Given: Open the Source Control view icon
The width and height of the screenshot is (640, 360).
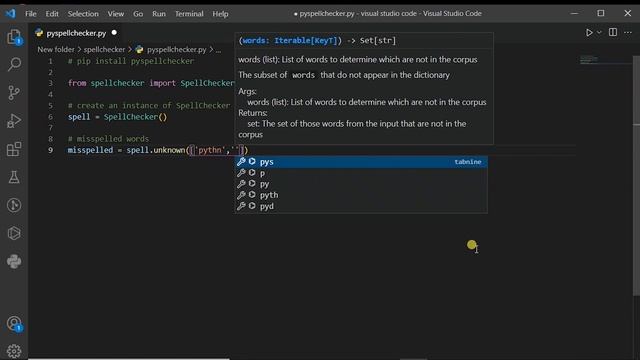Looking at the screenshot, I should point(14,93).
